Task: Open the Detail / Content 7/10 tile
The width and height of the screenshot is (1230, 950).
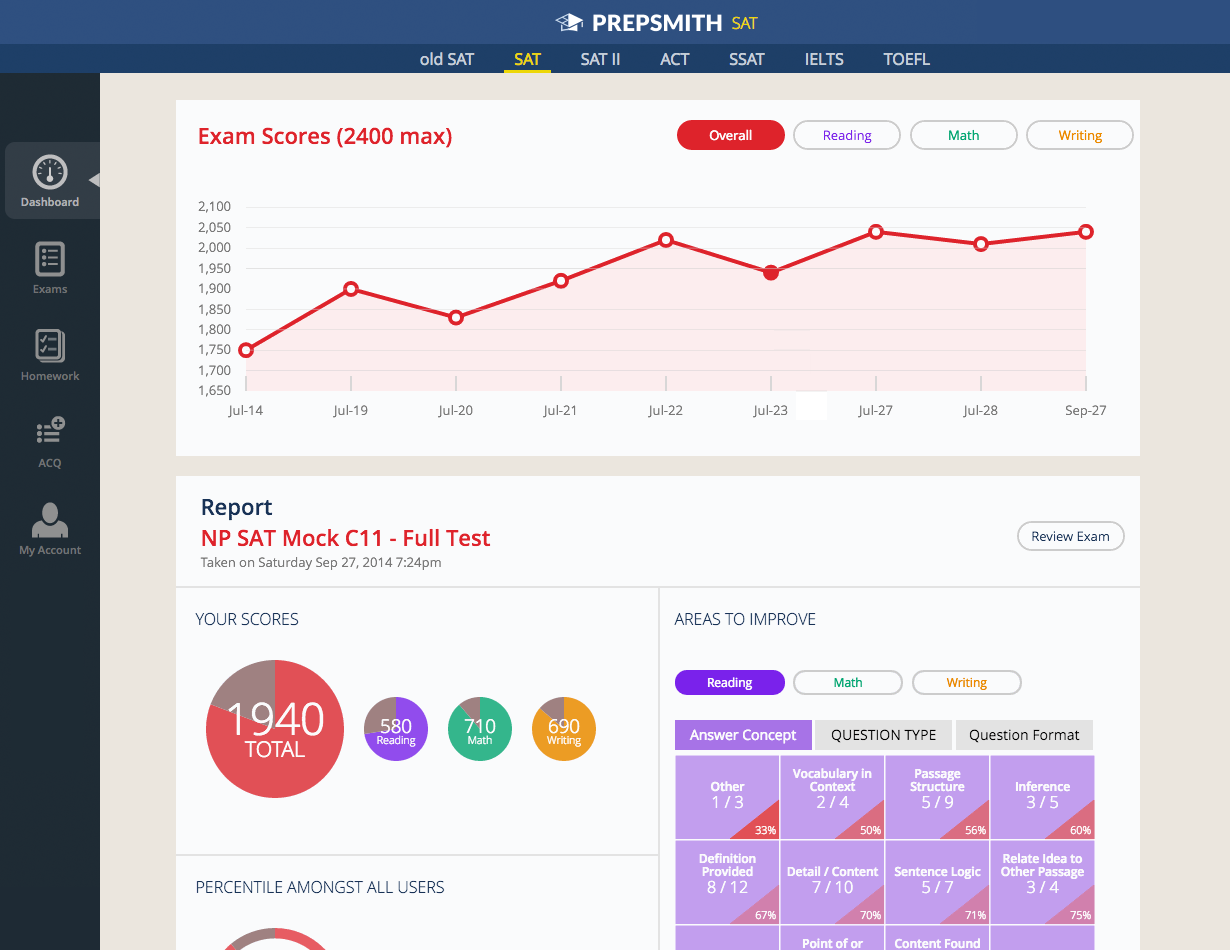Action: [x=832, y=882]
